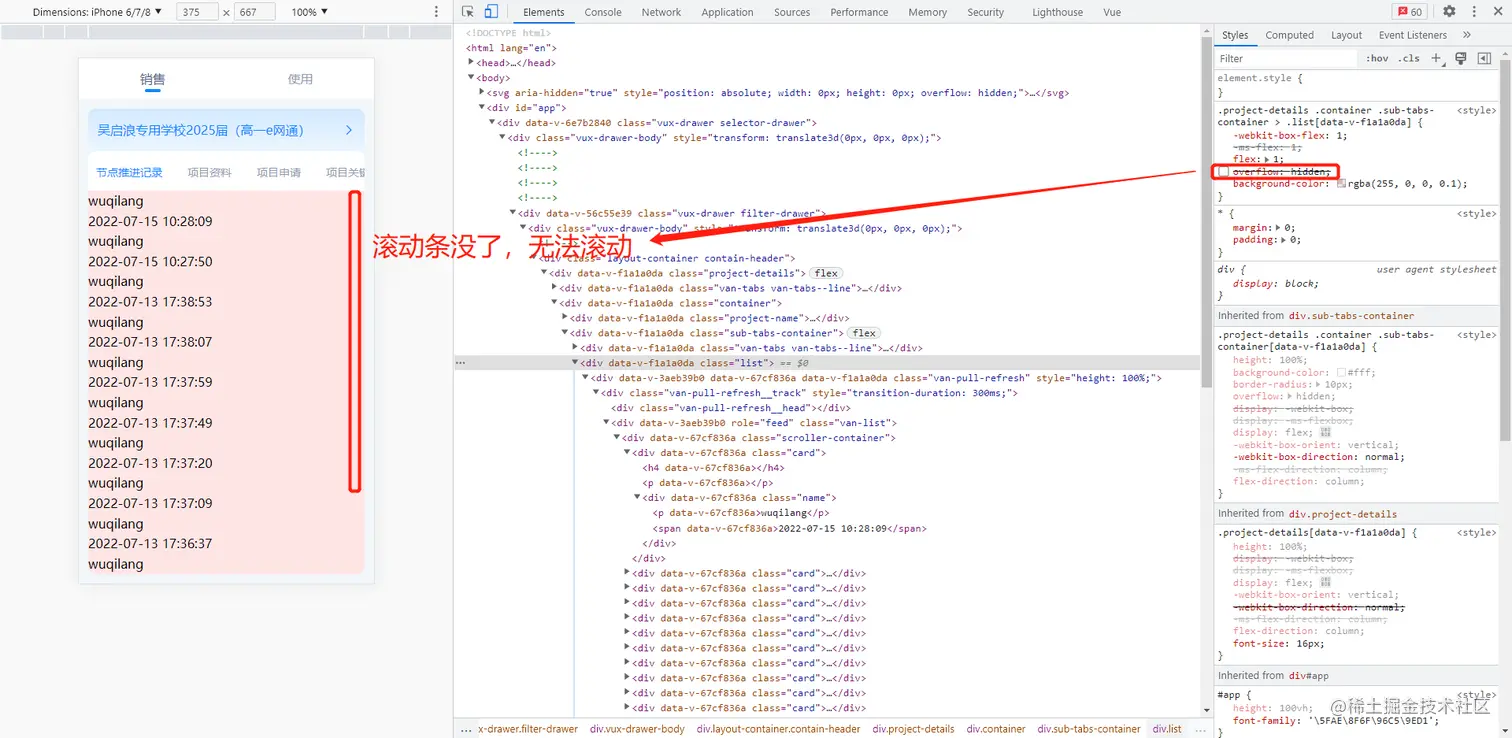Switch to the Computed styles tab
Viewport: 1512px width, 738px height.
point(1289,35)
